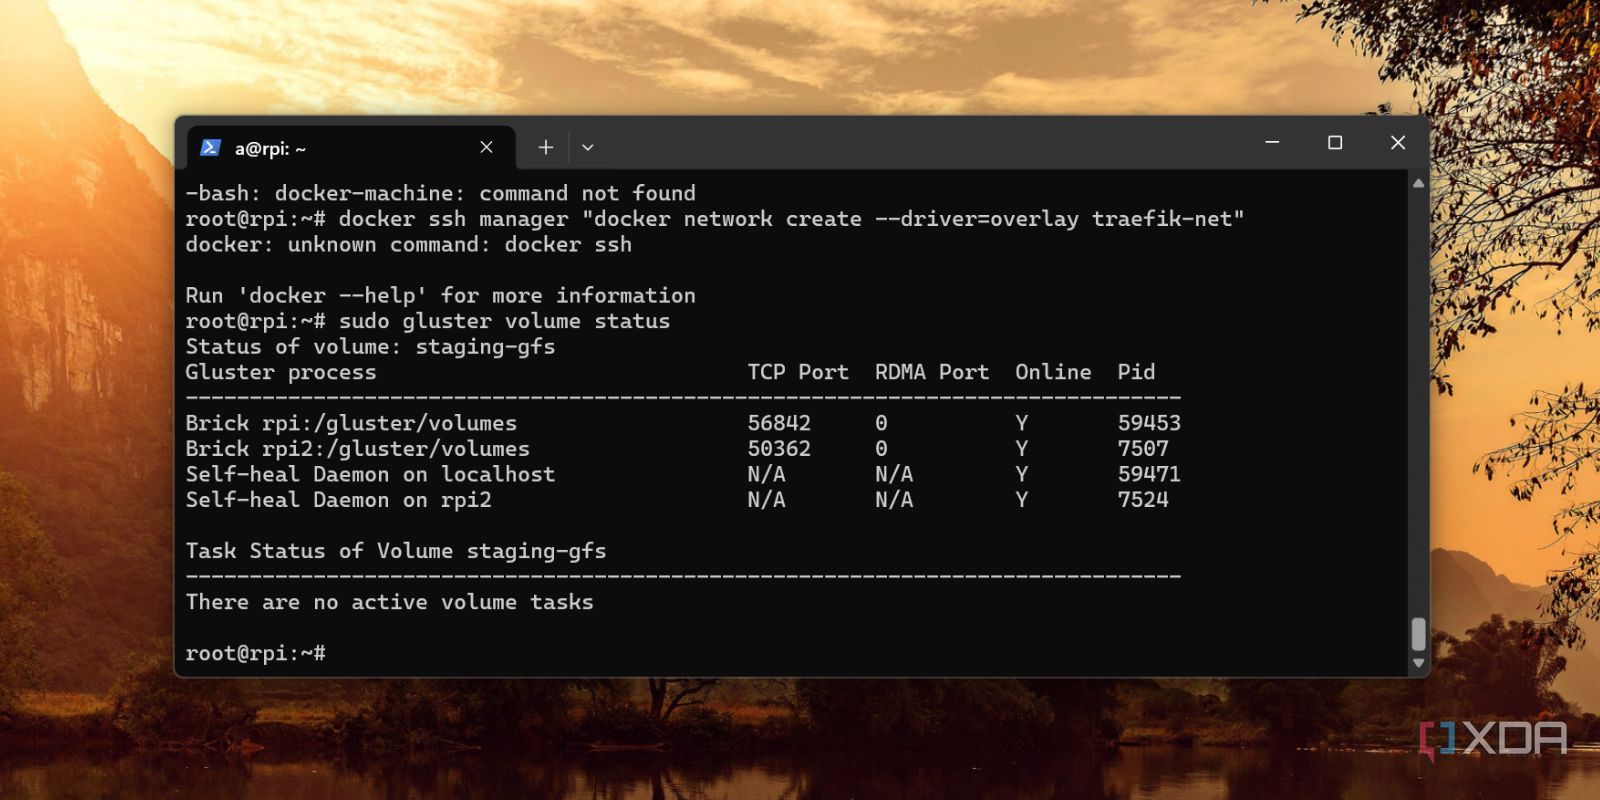Click the TCP port 56842 value

tap(779, 423)
